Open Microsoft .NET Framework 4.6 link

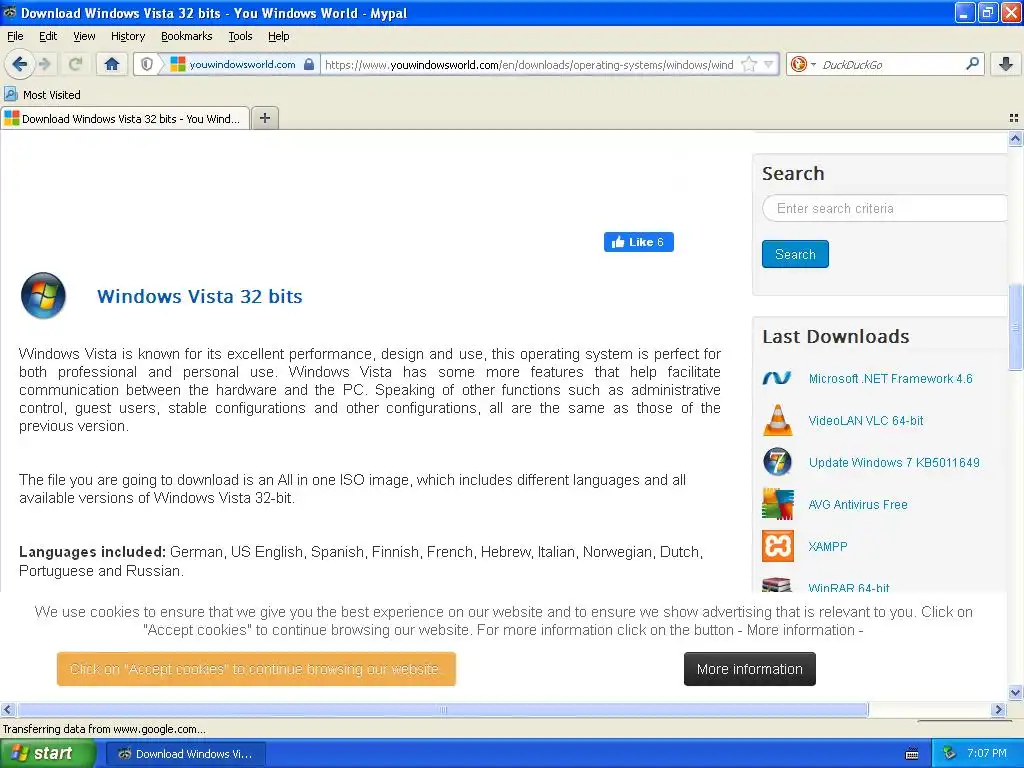click(890, 378)
